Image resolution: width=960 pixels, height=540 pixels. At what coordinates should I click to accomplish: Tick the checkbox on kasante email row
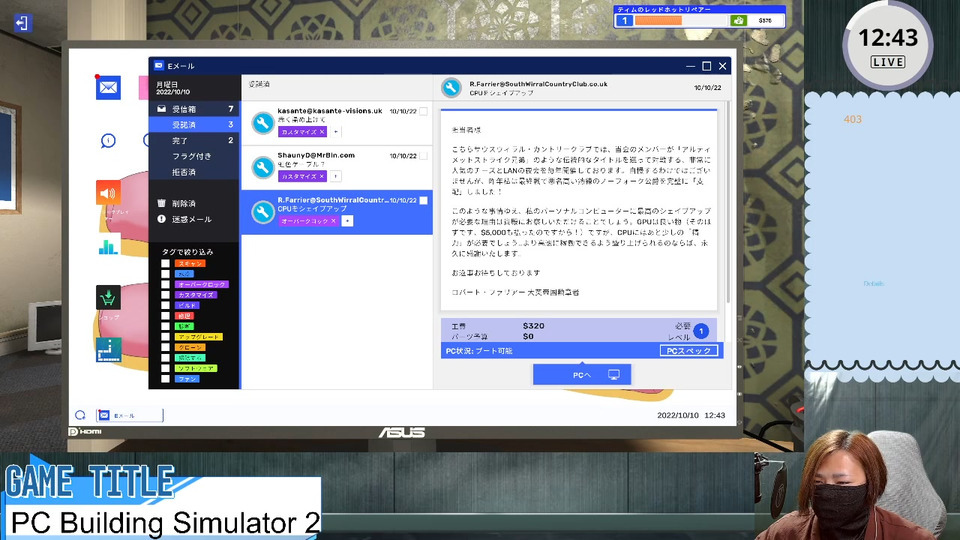coord(424,111)
